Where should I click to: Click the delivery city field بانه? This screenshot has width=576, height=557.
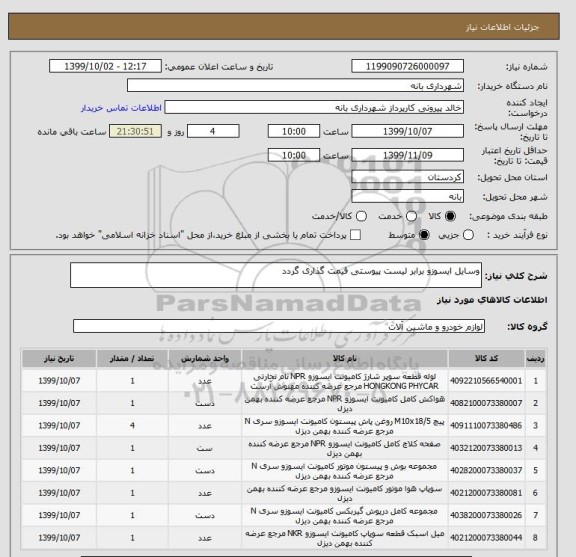click(x=407, y=196)
